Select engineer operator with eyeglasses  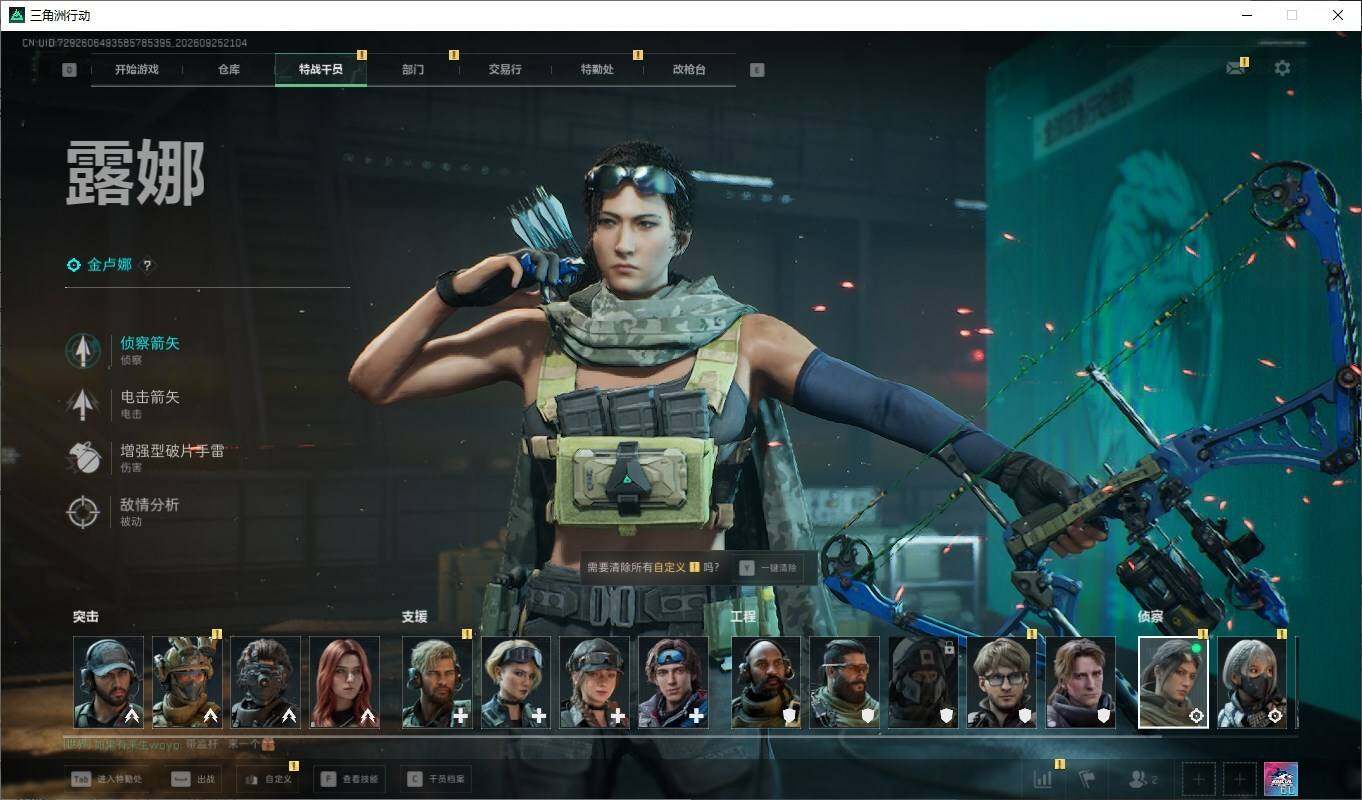pos(1002,682)
